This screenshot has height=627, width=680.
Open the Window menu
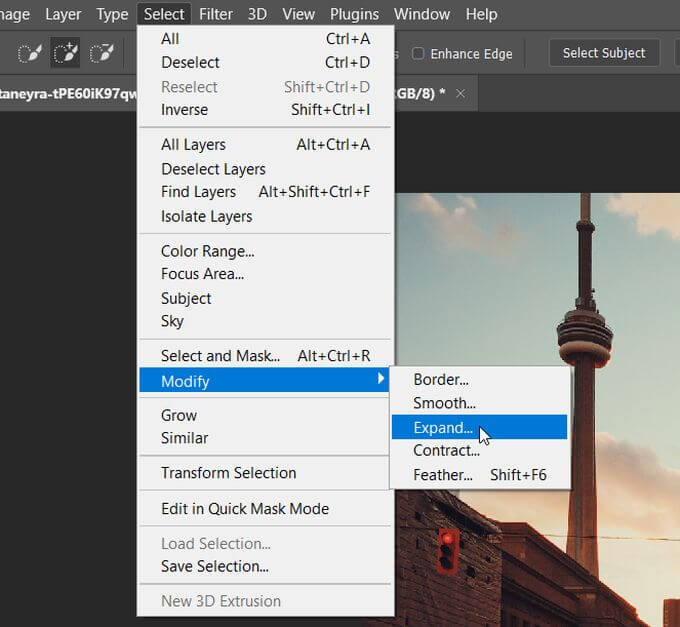[421, 14]
